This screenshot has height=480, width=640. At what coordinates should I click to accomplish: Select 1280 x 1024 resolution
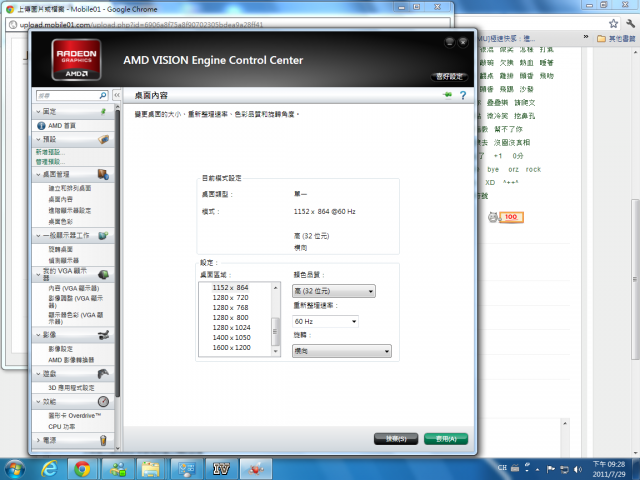tap(231, 328)
